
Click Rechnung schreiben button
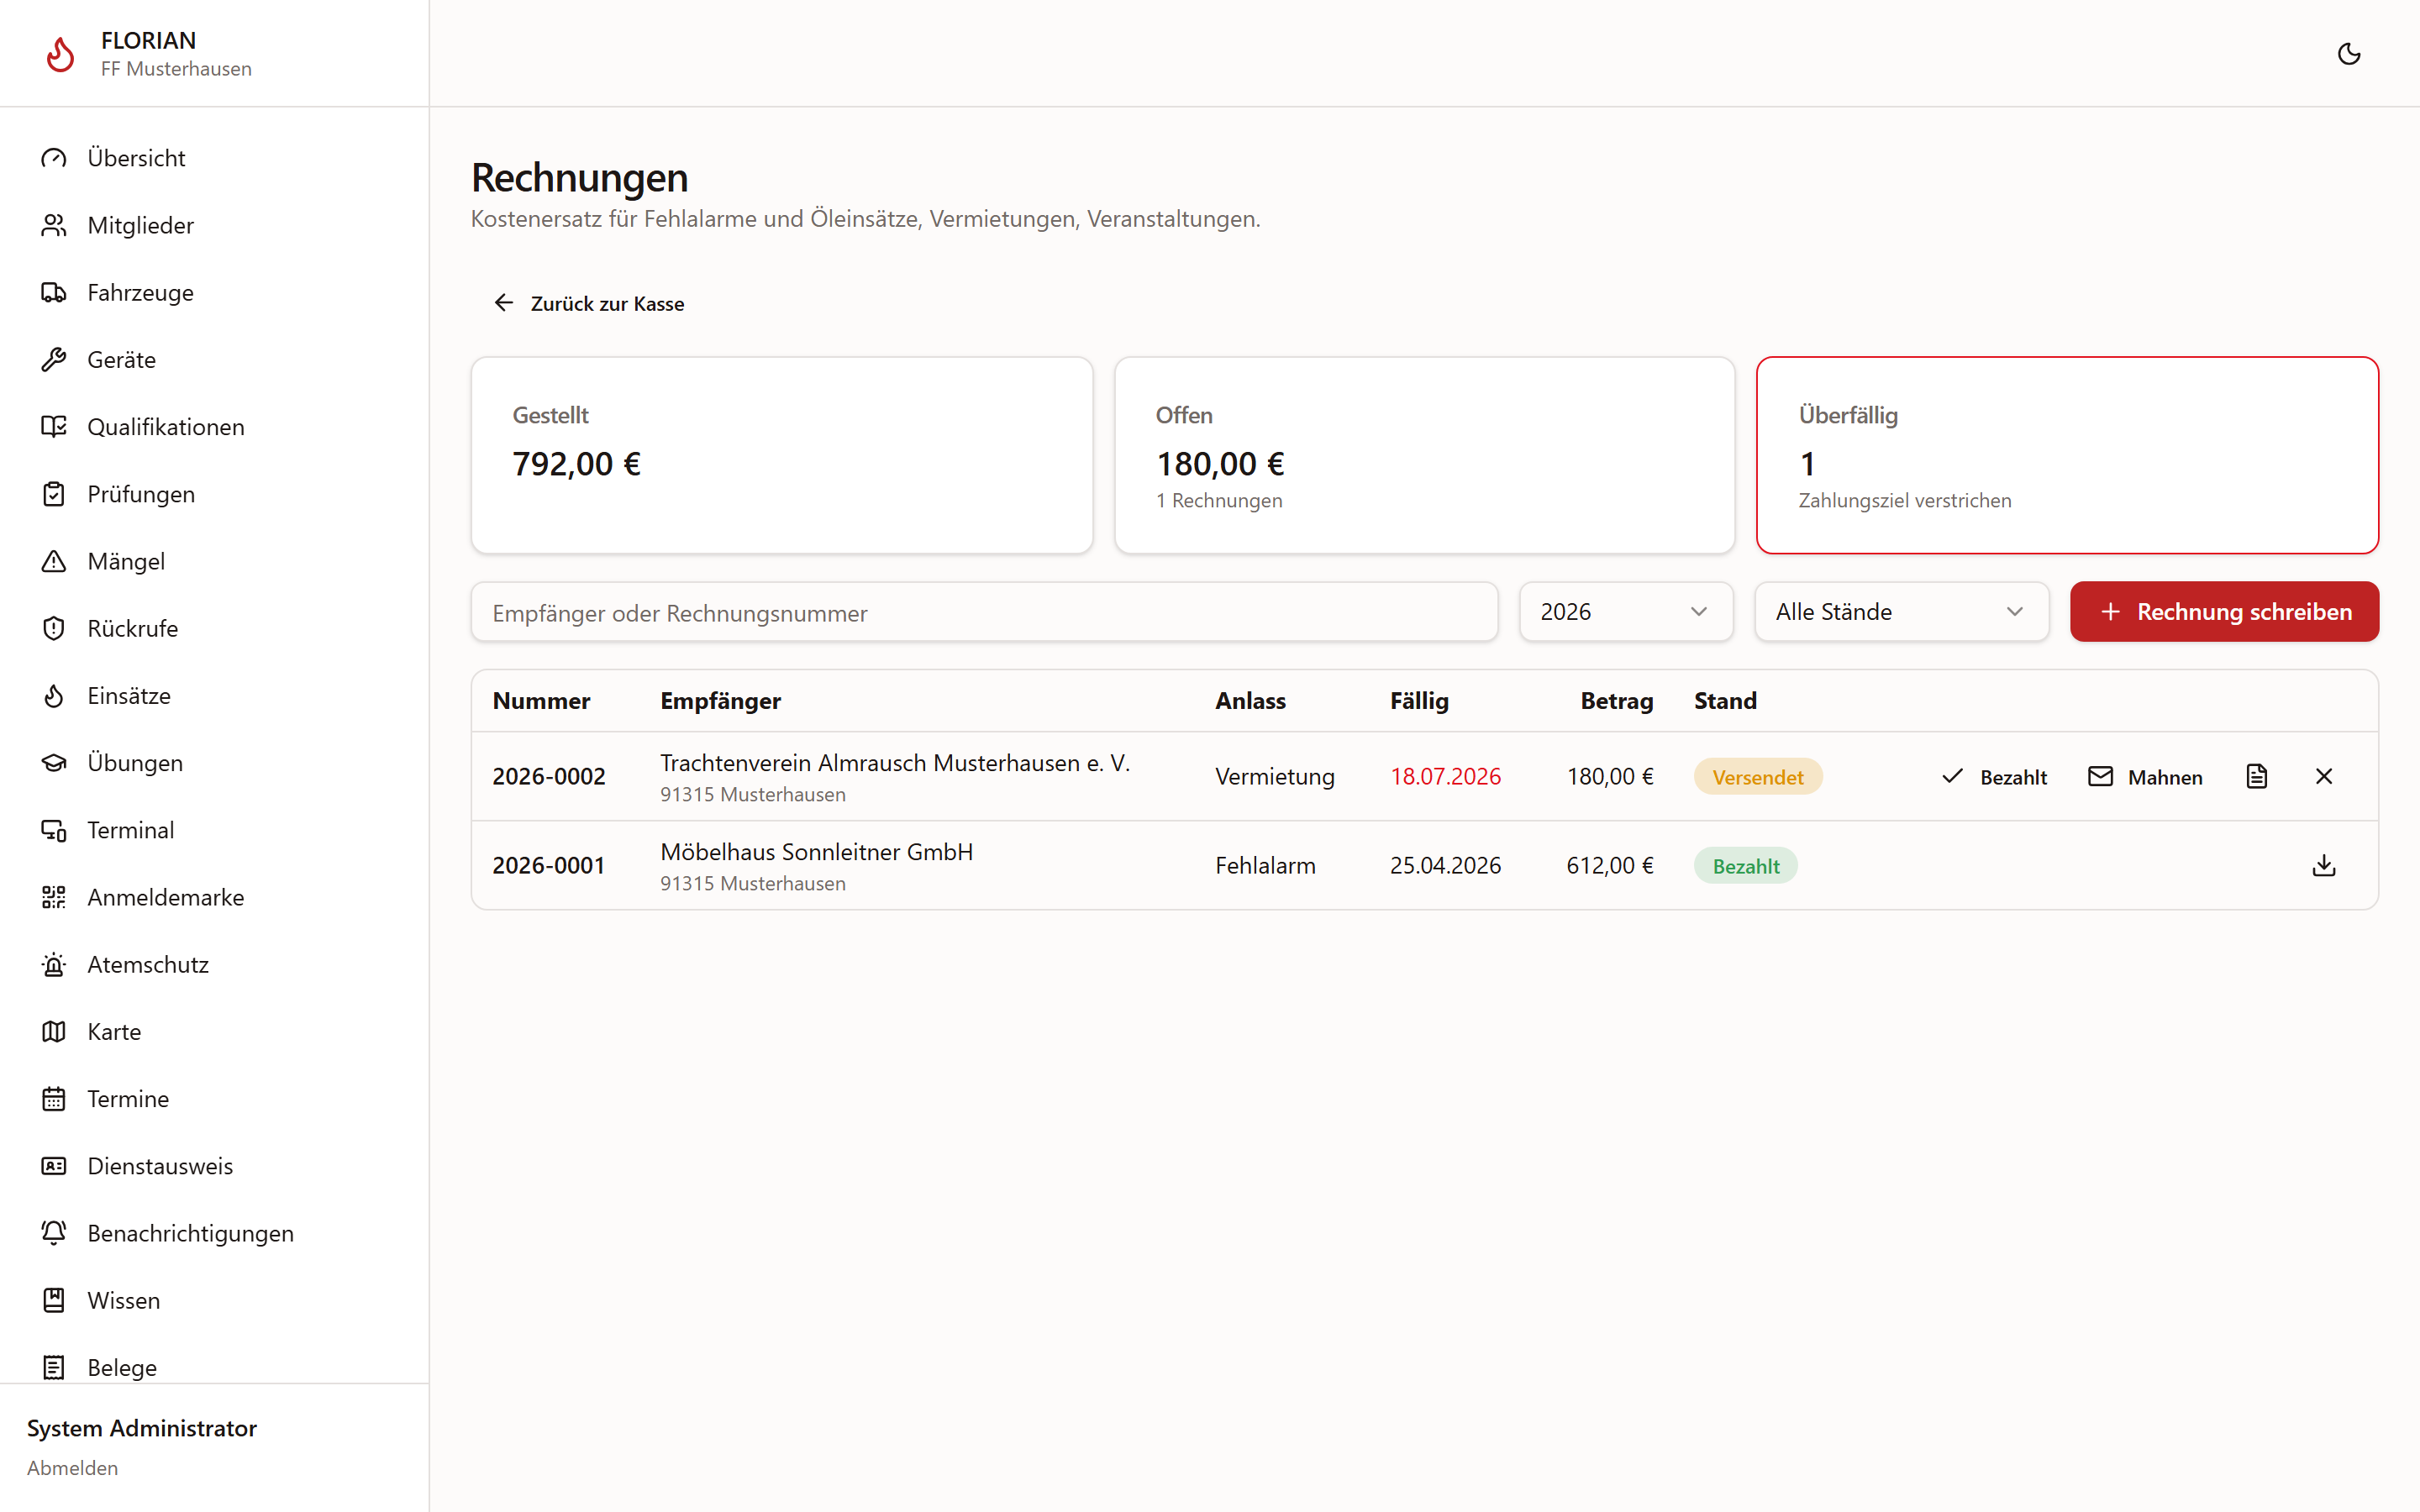pos(2224,612)
